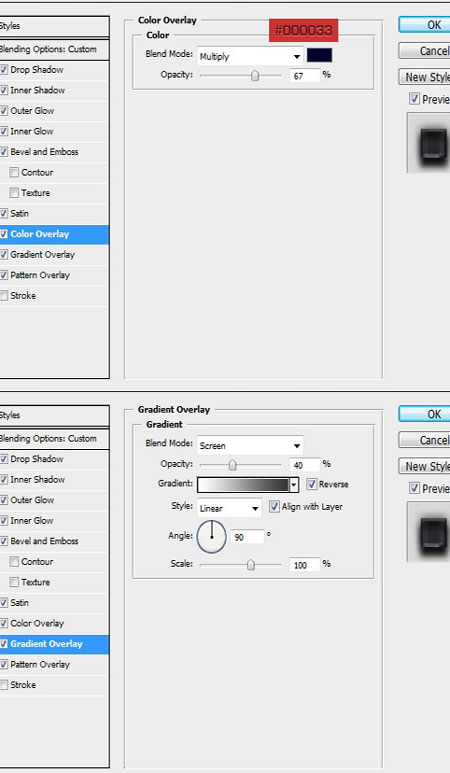This screenshot has width=450, height=773.
Task: Open Blend Mode dropdown showing Screen
Action: 250,446
